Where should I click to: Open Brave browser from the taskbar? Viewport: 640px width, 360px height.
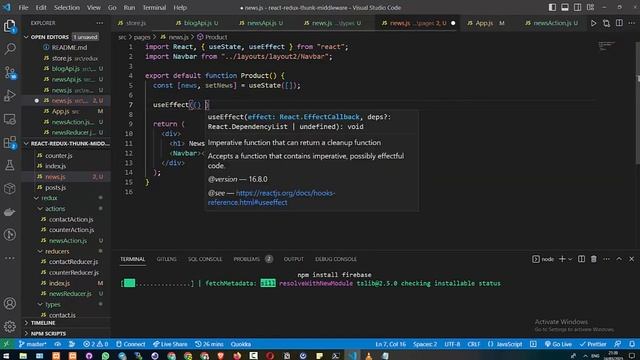pyautogui.click(x=221, y=356)
